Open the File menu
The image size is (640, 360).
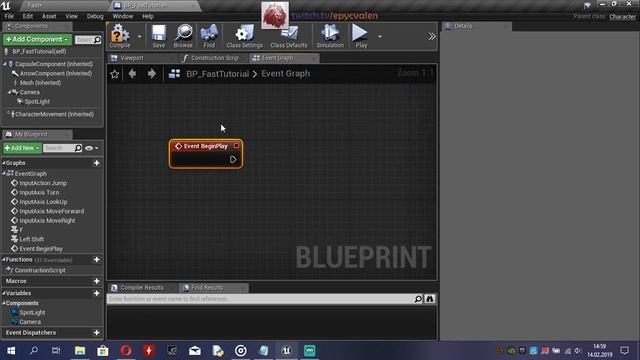pos(9,16)
